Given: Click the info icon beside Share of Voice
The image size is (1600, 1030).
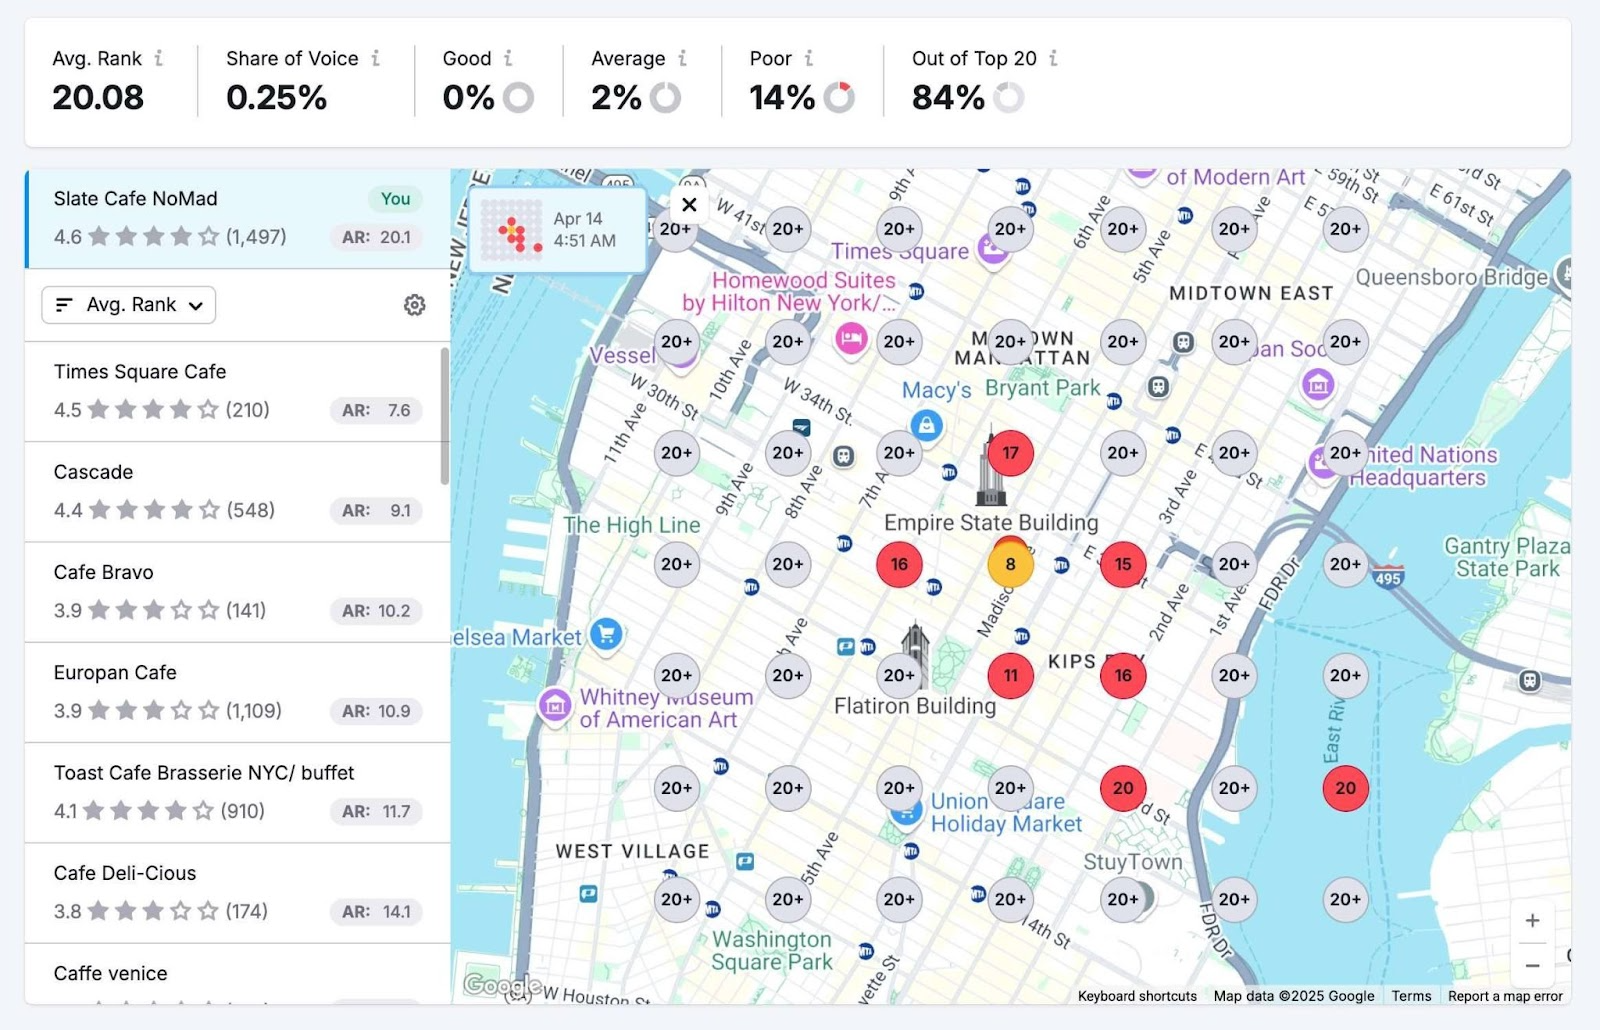Looking at the screenshot, I should (x=377, y=58).
